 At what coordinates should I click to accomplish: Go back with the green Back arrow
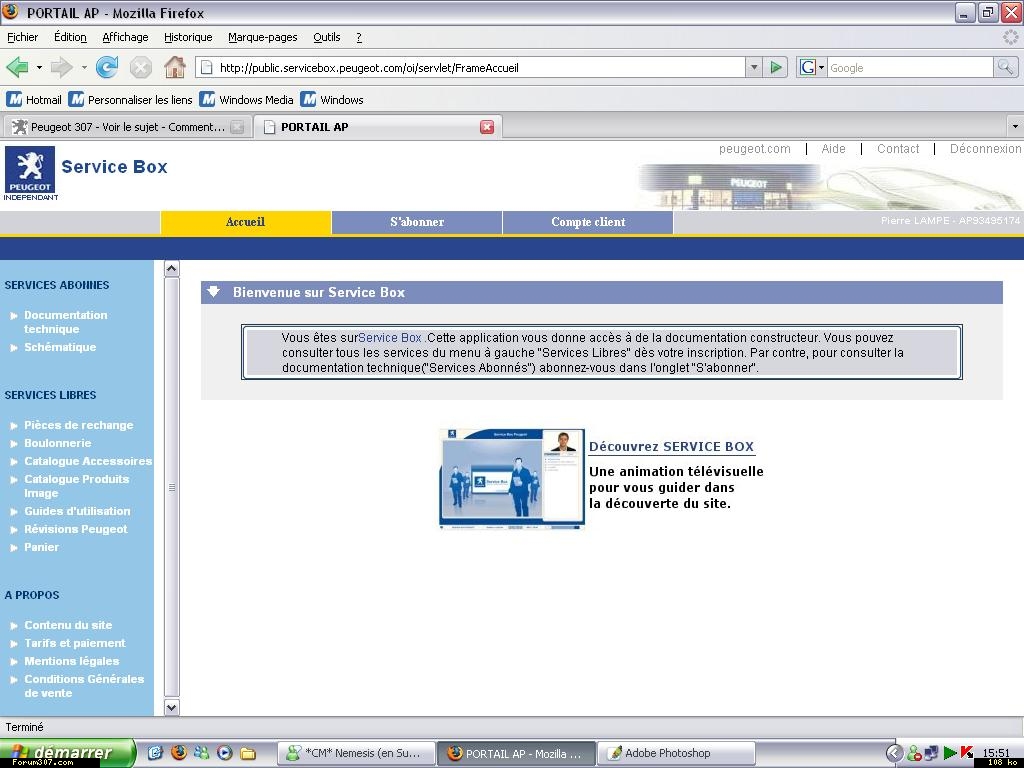tap(17, 67)
